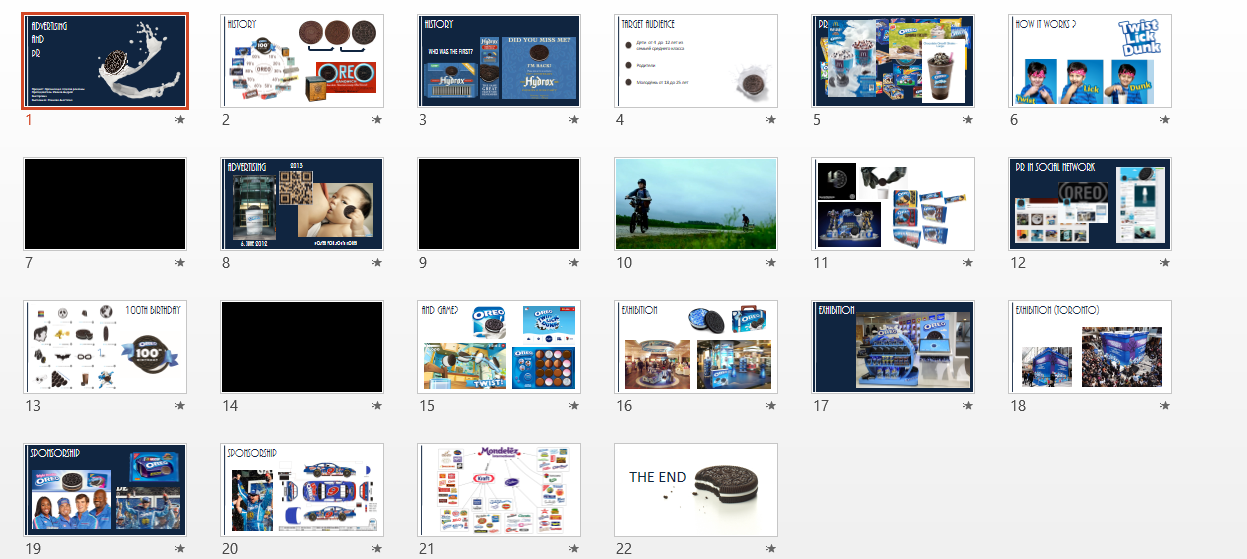1247x559 pixels.
Task: Click the transition star under slide 7
Action: coord(180,263)
